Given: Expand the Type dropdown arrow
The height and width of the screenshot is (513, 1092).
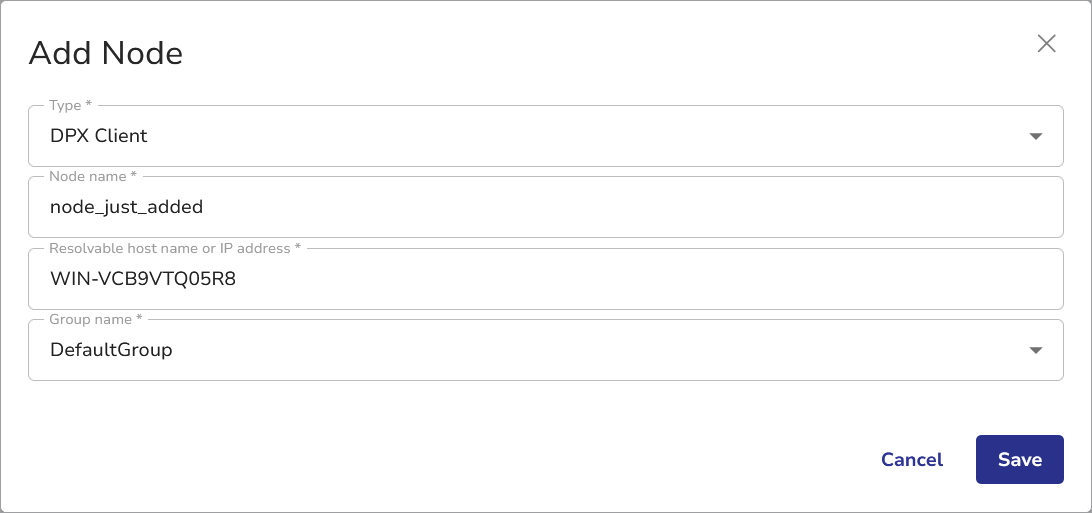Looking at the screenshot, I should pyautogui.click(x=1036, y=136).
